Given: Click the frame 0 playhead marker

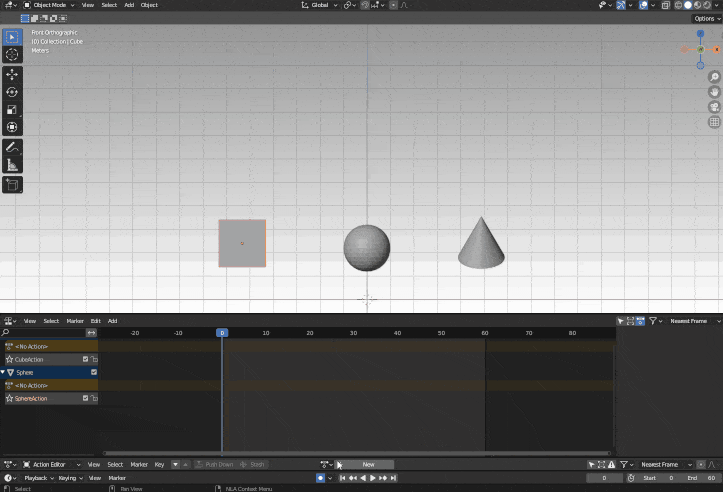Looking at the screenshot, I should 222,333.
